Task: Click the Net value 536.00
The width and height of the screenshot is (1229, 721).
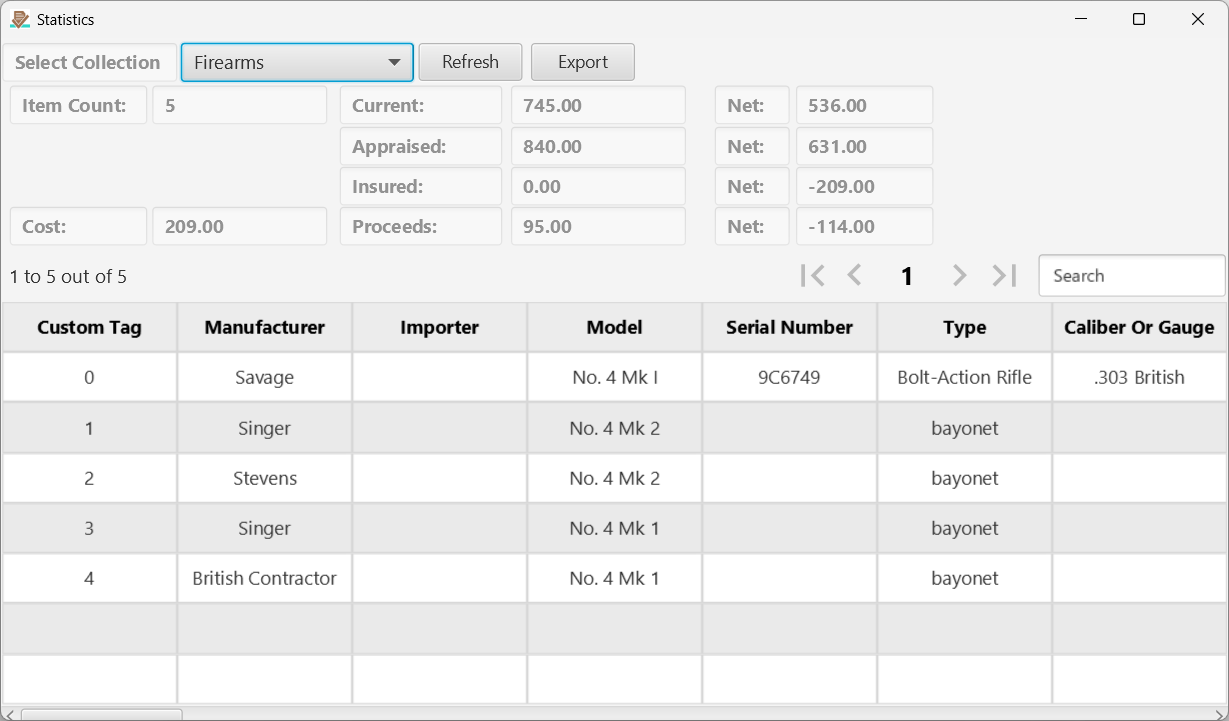Action: 864,105
